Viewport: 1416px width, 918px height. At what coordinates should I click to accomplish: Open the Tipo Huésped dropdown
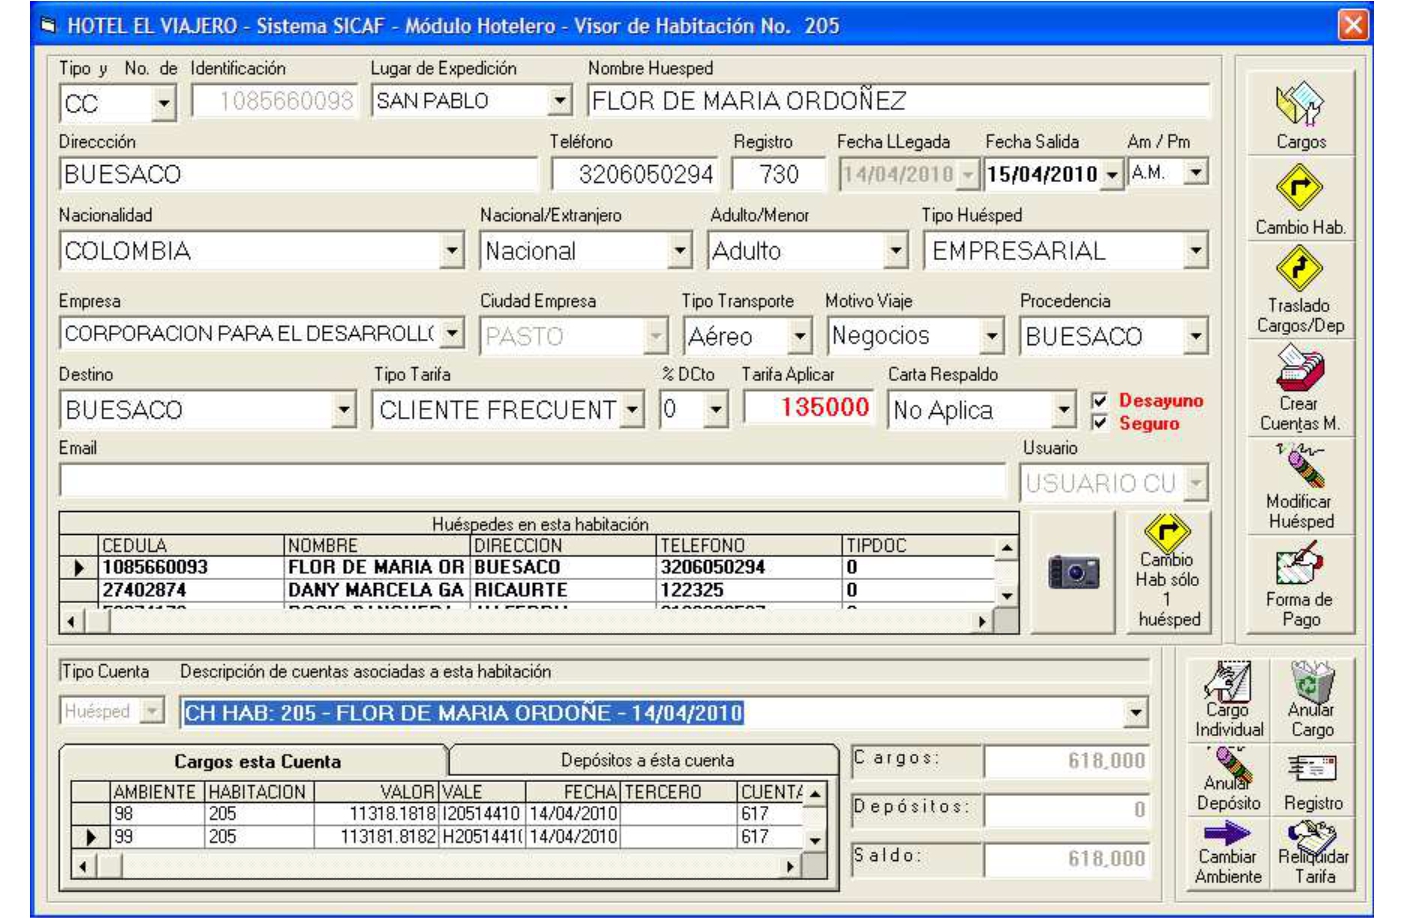click(x=1195, y=251)
